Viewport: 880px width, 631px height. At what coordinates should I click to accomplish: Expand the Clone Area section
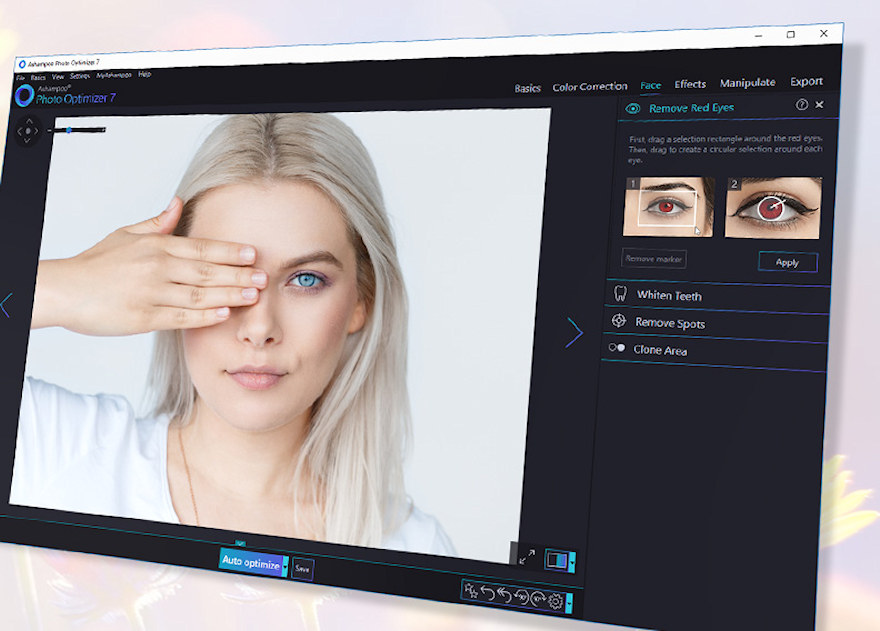pos(660,351)
